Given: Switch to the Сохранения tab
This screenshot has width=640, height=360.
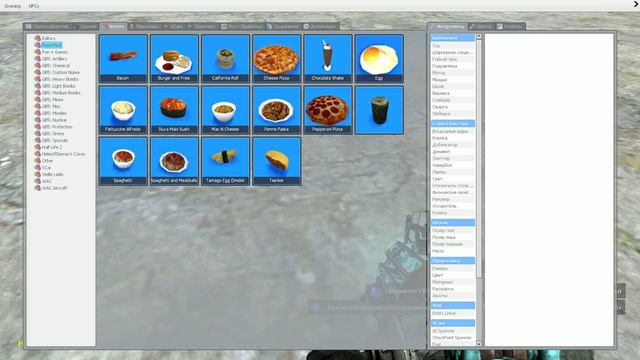Looking at the screenshot, I should [x=283, y=27].
